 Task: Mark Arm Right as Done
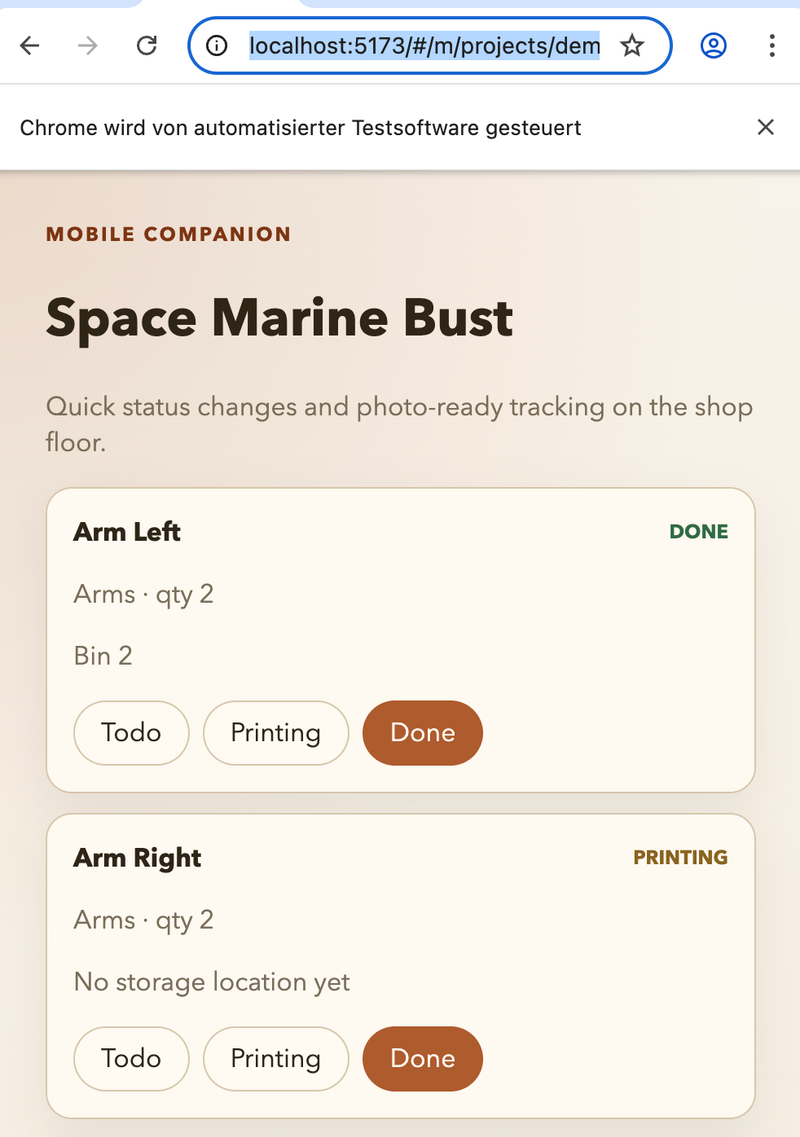(x=422, y=1058)
